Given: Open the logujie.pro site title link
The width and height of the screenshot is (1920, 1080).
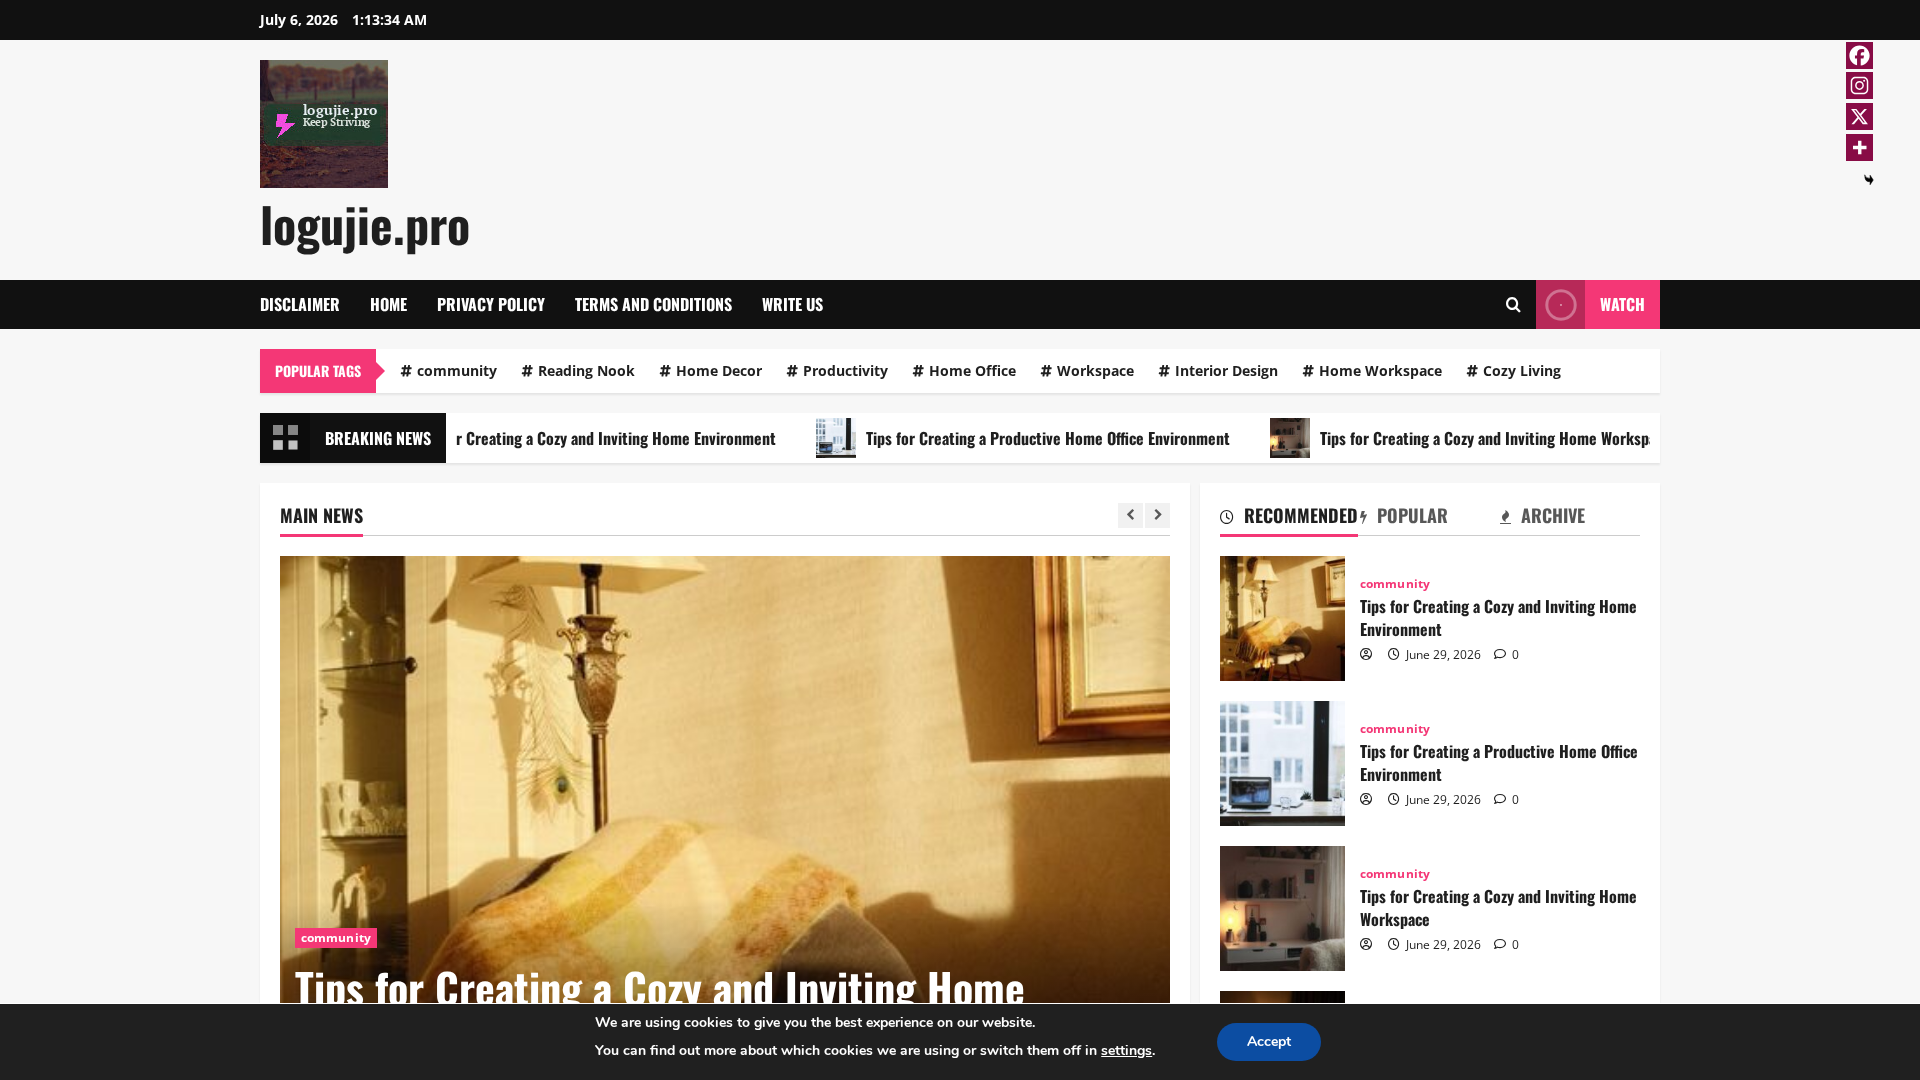Looking at the screenshot, I should [x=365, y=225].
